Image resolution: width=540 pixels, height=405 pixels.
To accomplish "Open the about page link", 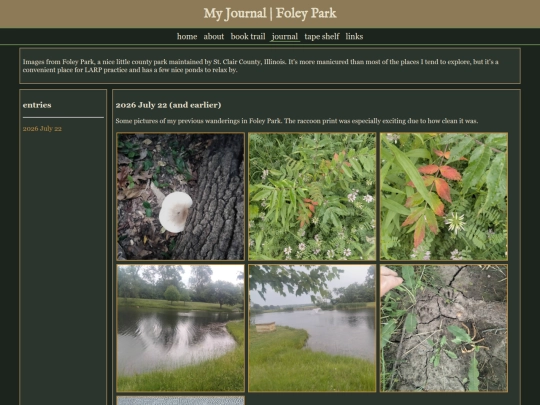I will 214,37.
